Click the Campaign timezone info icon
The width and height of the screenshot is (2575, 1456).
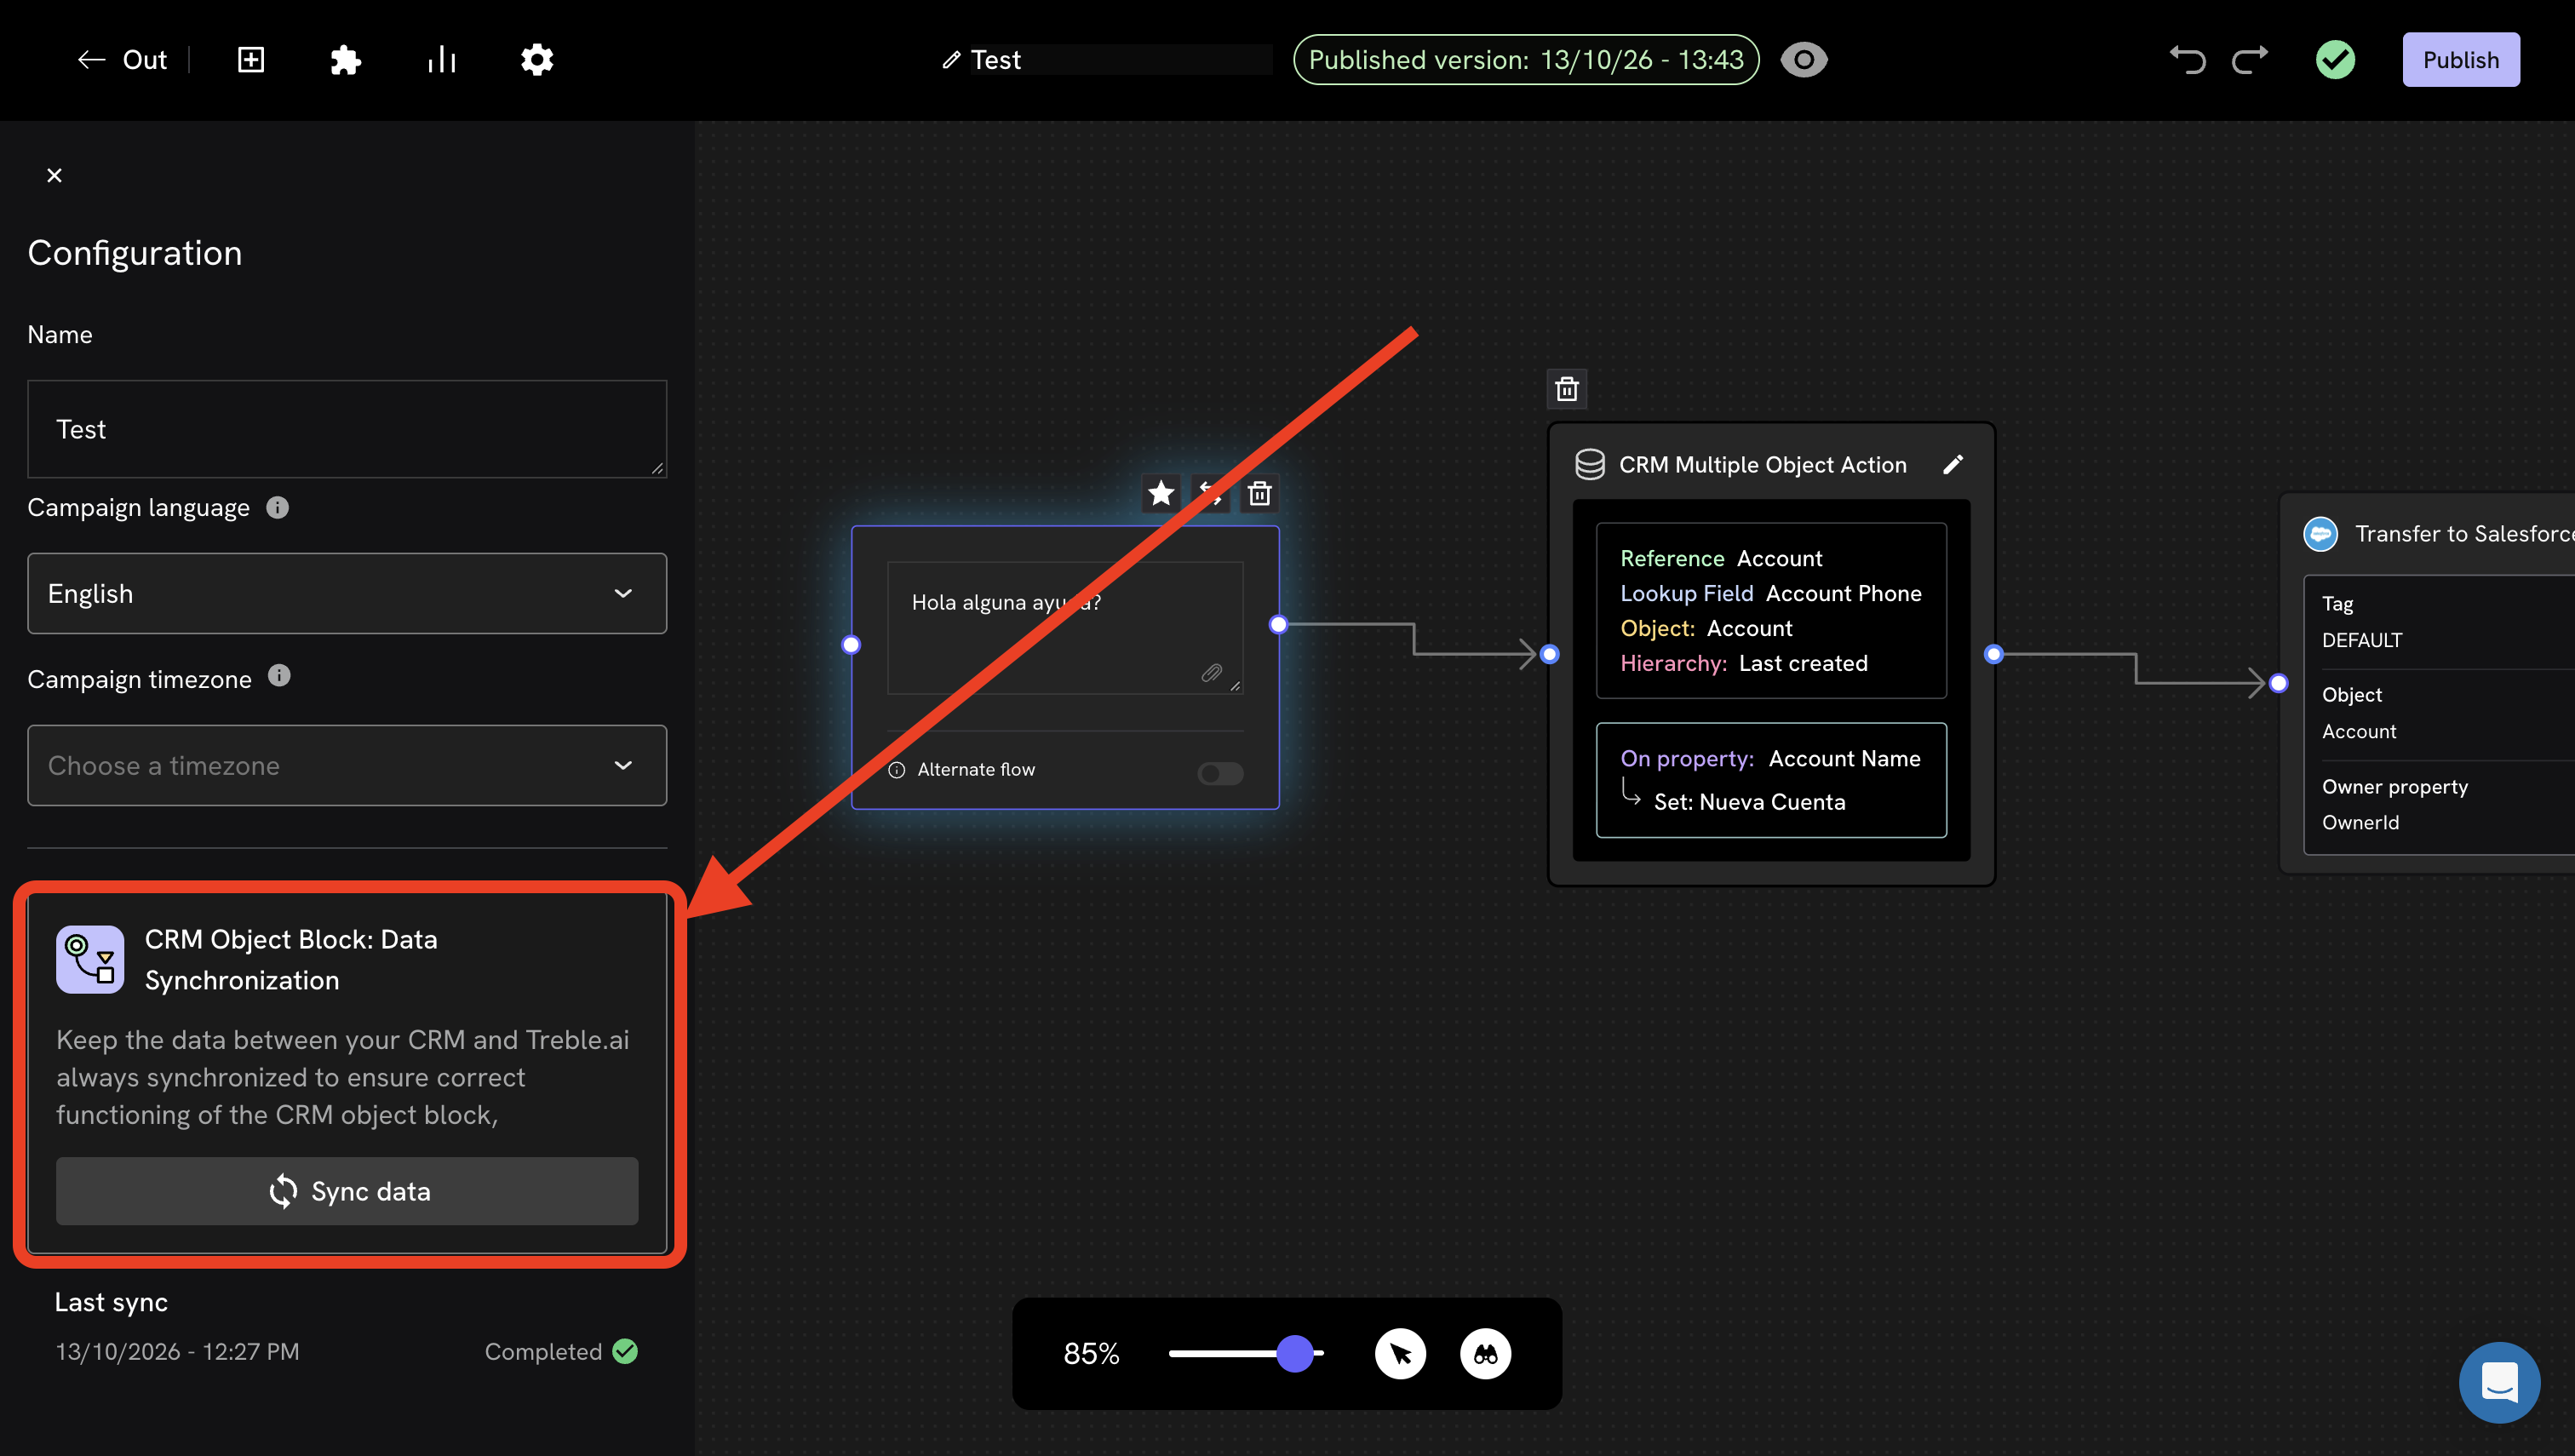(279, 677)
